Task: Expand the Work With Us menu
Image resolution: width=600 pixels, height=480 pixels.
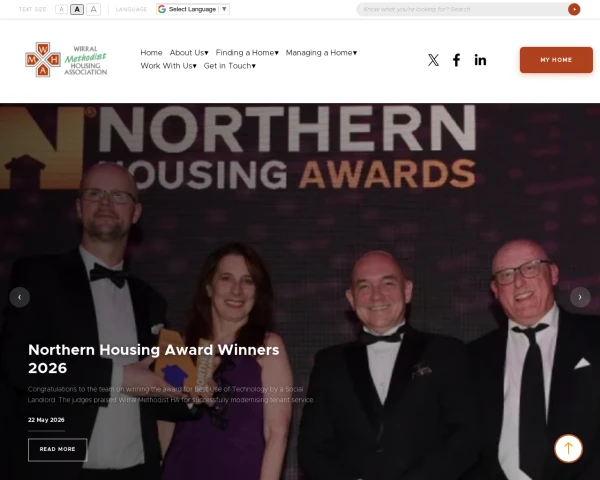Action: coord(169,66)
